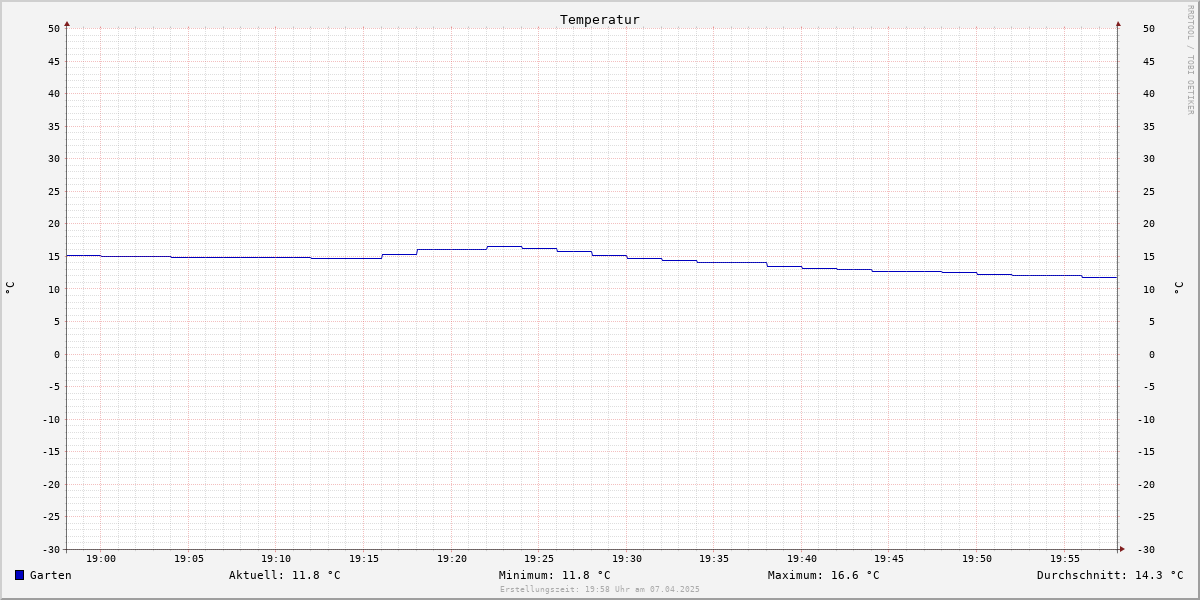Click the blue Garten legend color square
The image size is (1200, 600).
point(19,575)
